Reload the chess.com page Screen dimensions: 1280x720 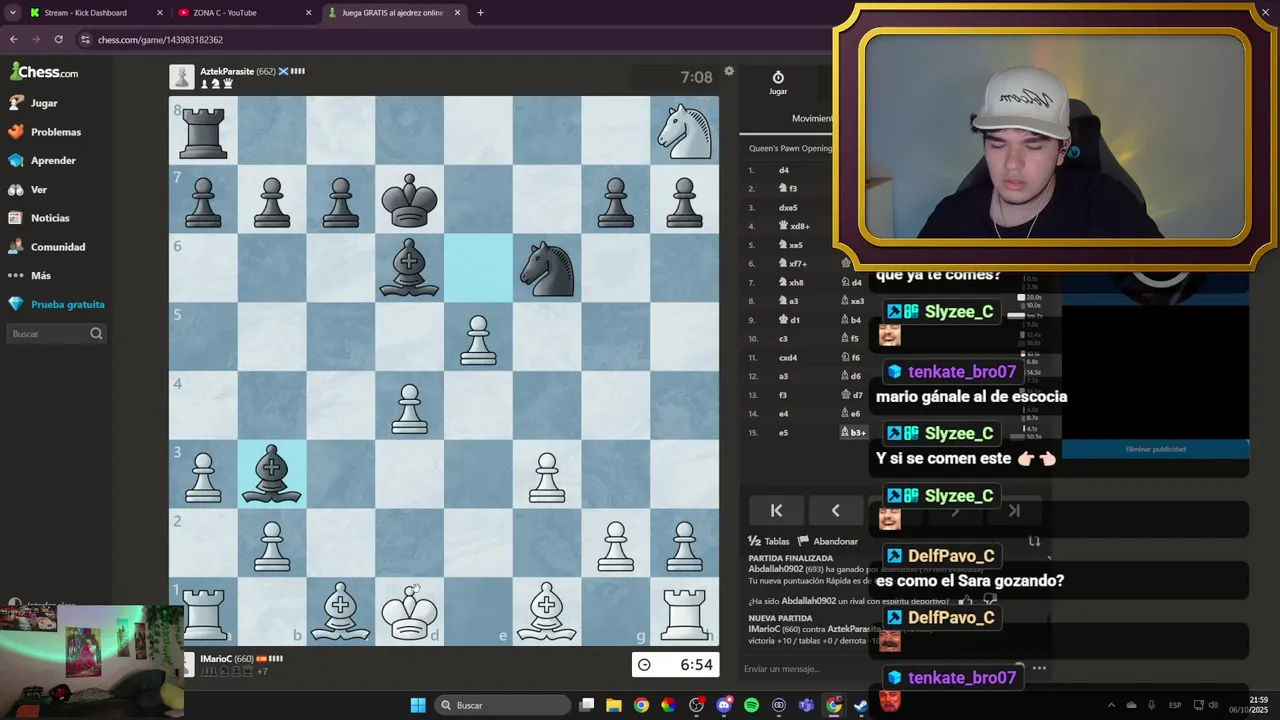(x=58, y=40)
